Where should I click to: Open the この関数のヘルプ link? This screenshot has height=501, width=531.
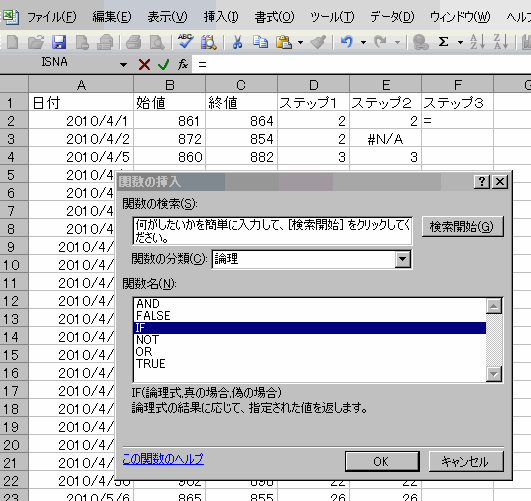click(x=163, y=459)
